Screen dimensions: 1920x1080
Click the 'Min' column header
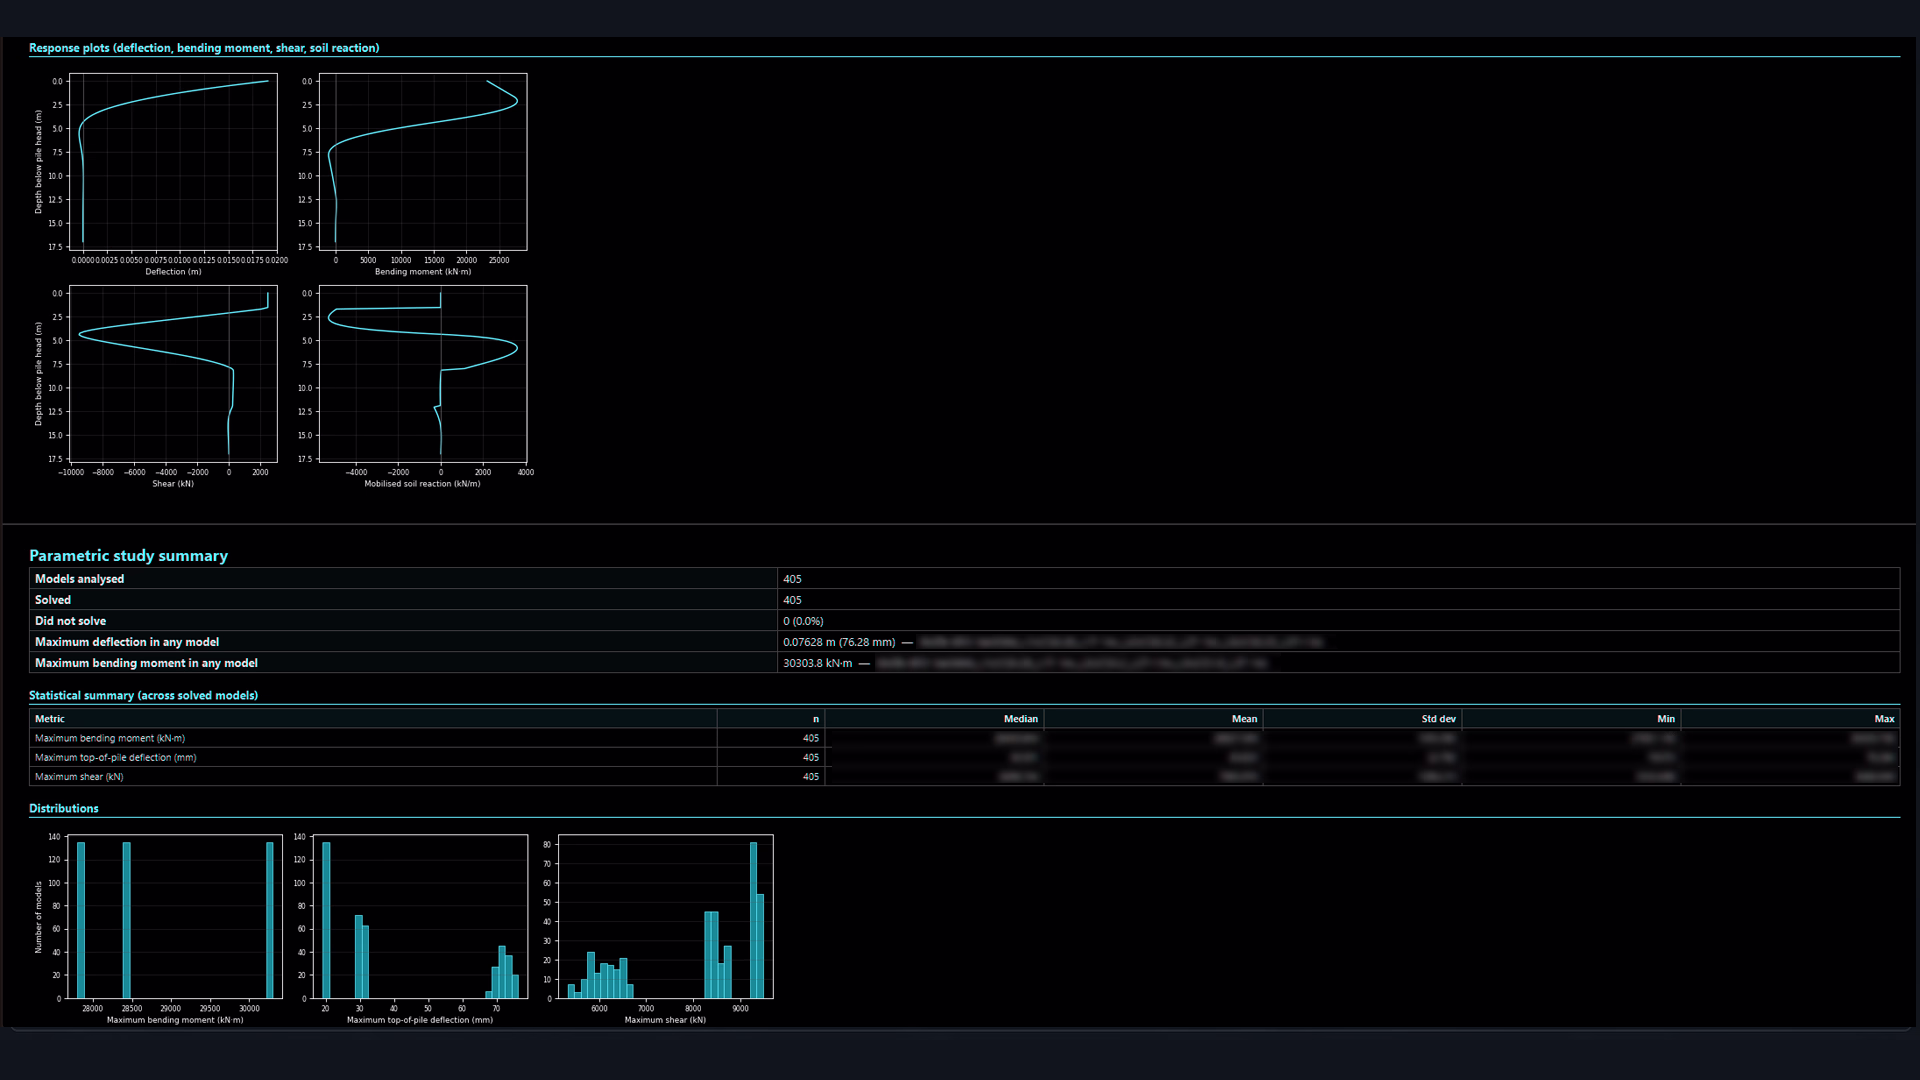(x=1666, y=719)
